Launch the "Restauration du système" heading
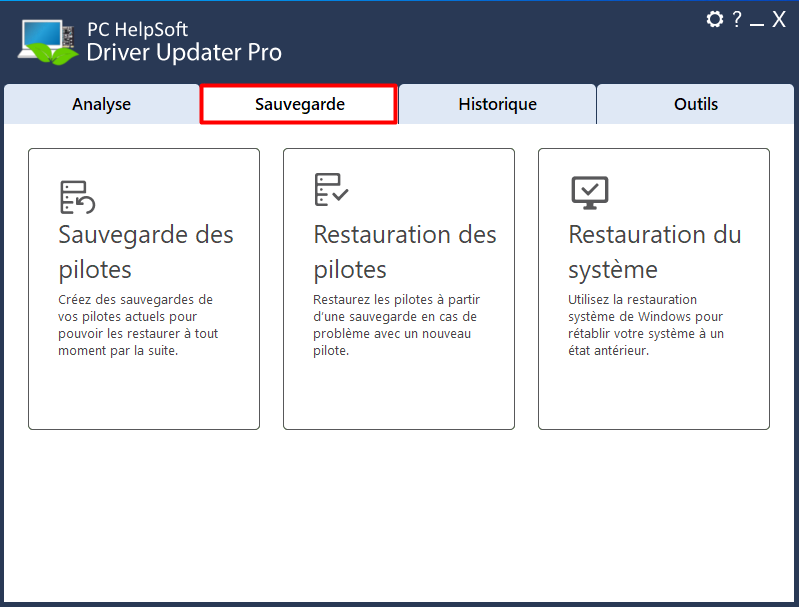799x607 pixels. click(654, 252)
